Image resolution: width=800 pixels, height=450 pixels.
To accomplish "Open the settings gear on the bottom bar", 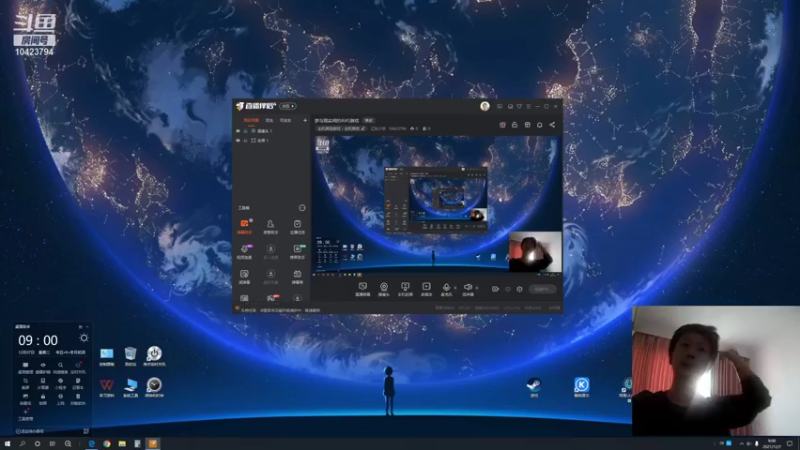I will point(519,289).
